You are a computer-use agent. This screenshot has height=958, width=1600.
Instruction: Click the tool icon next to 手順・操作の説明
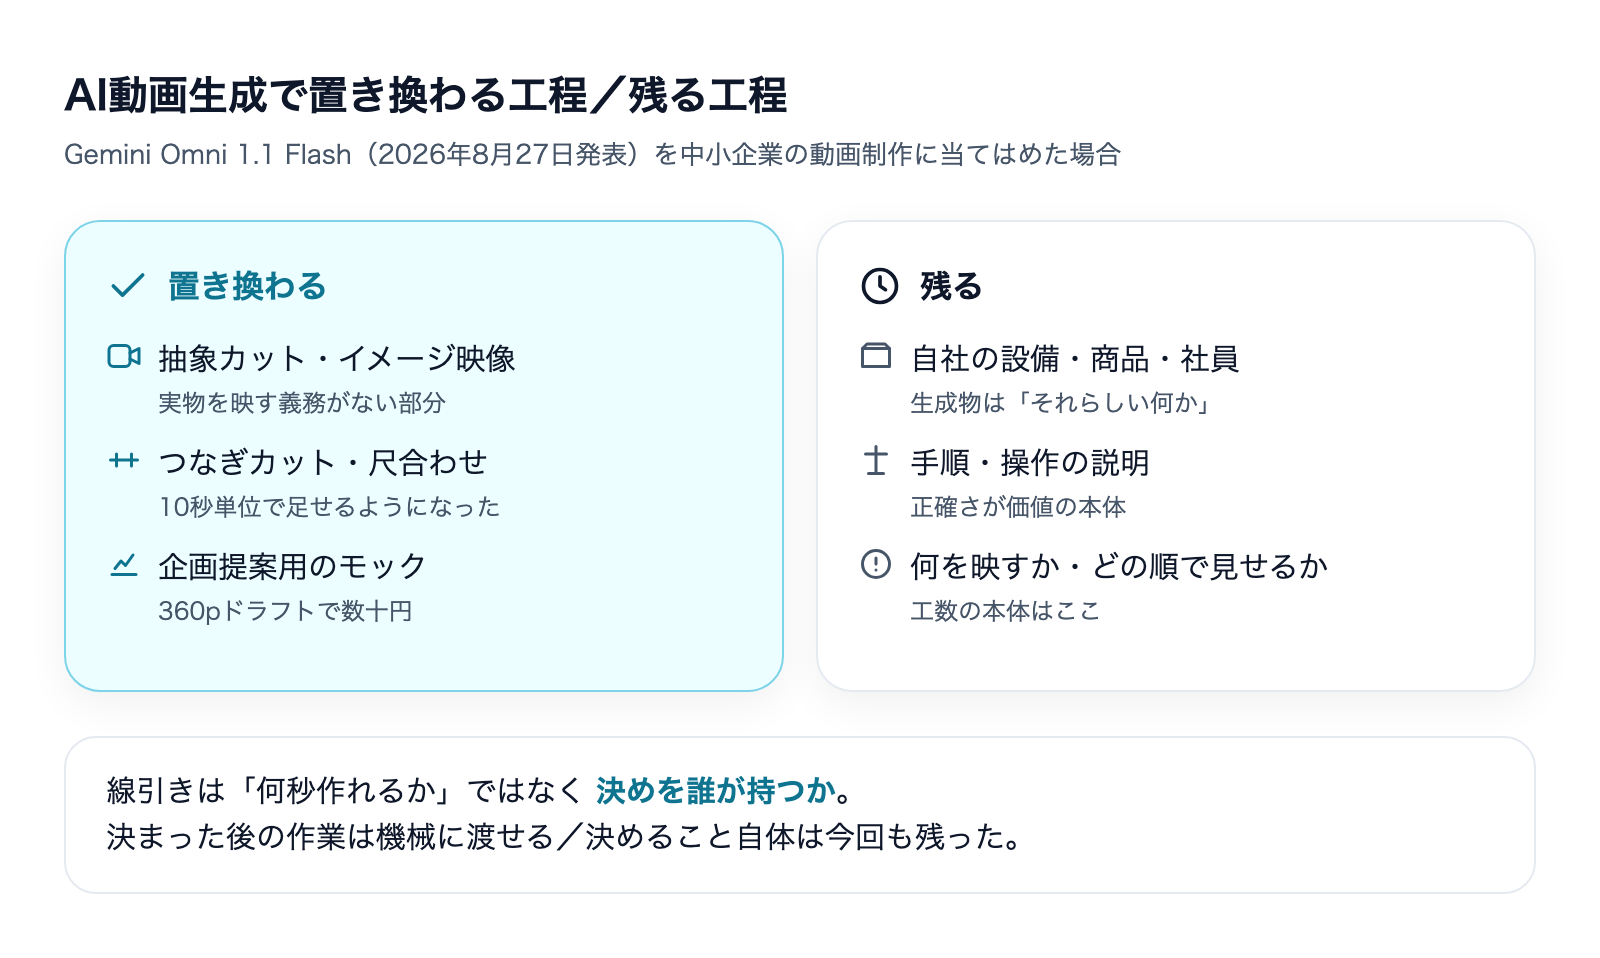[x=876, y=460]
